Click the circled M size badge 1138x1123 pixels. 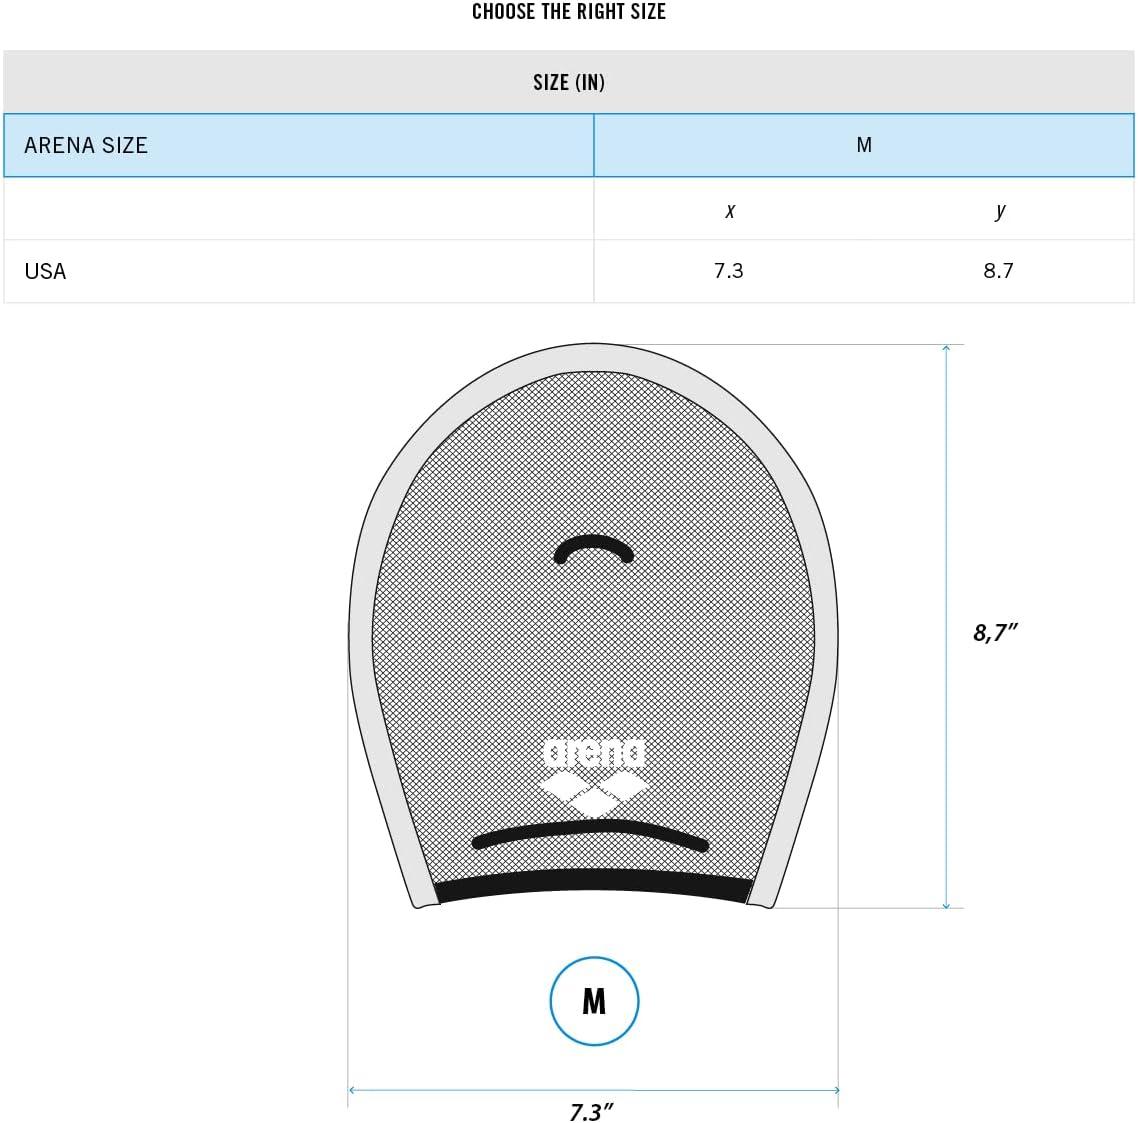point(594,1001)
